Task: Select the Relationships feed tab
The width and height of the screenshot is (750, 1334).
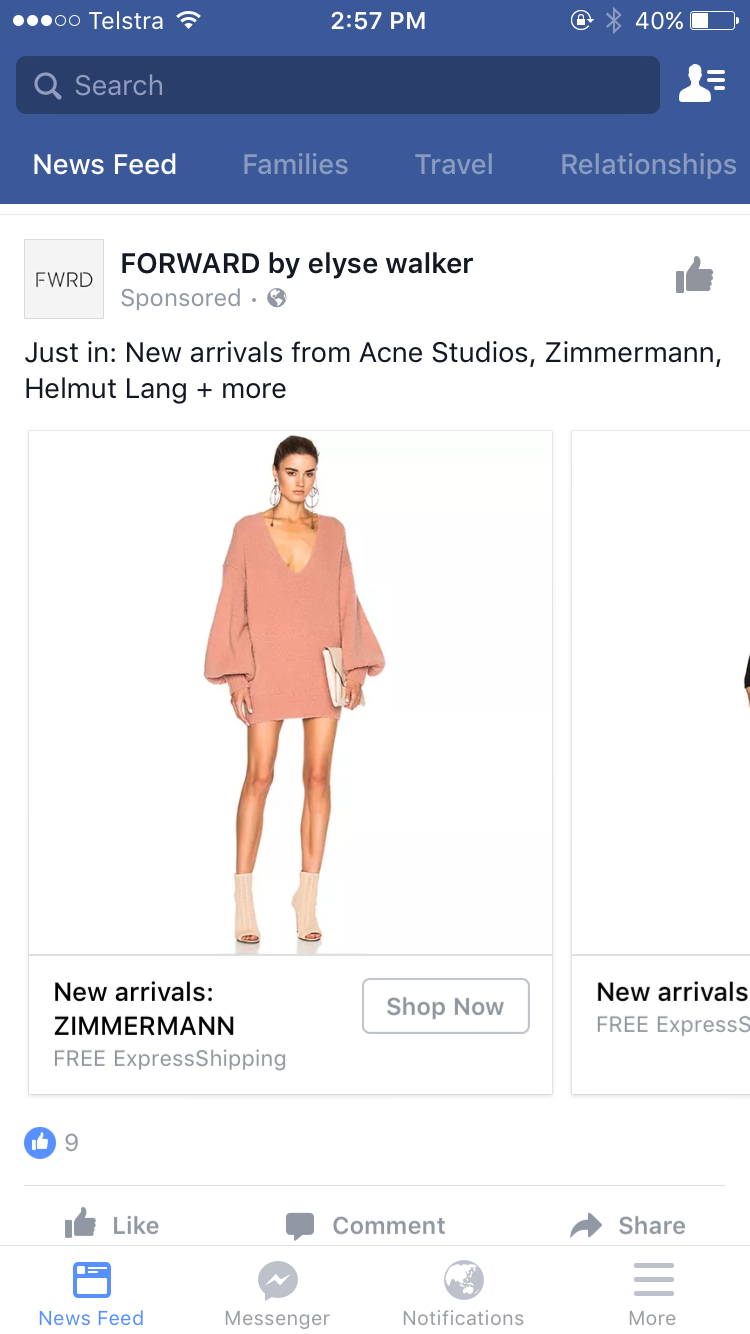Action: 648,165
